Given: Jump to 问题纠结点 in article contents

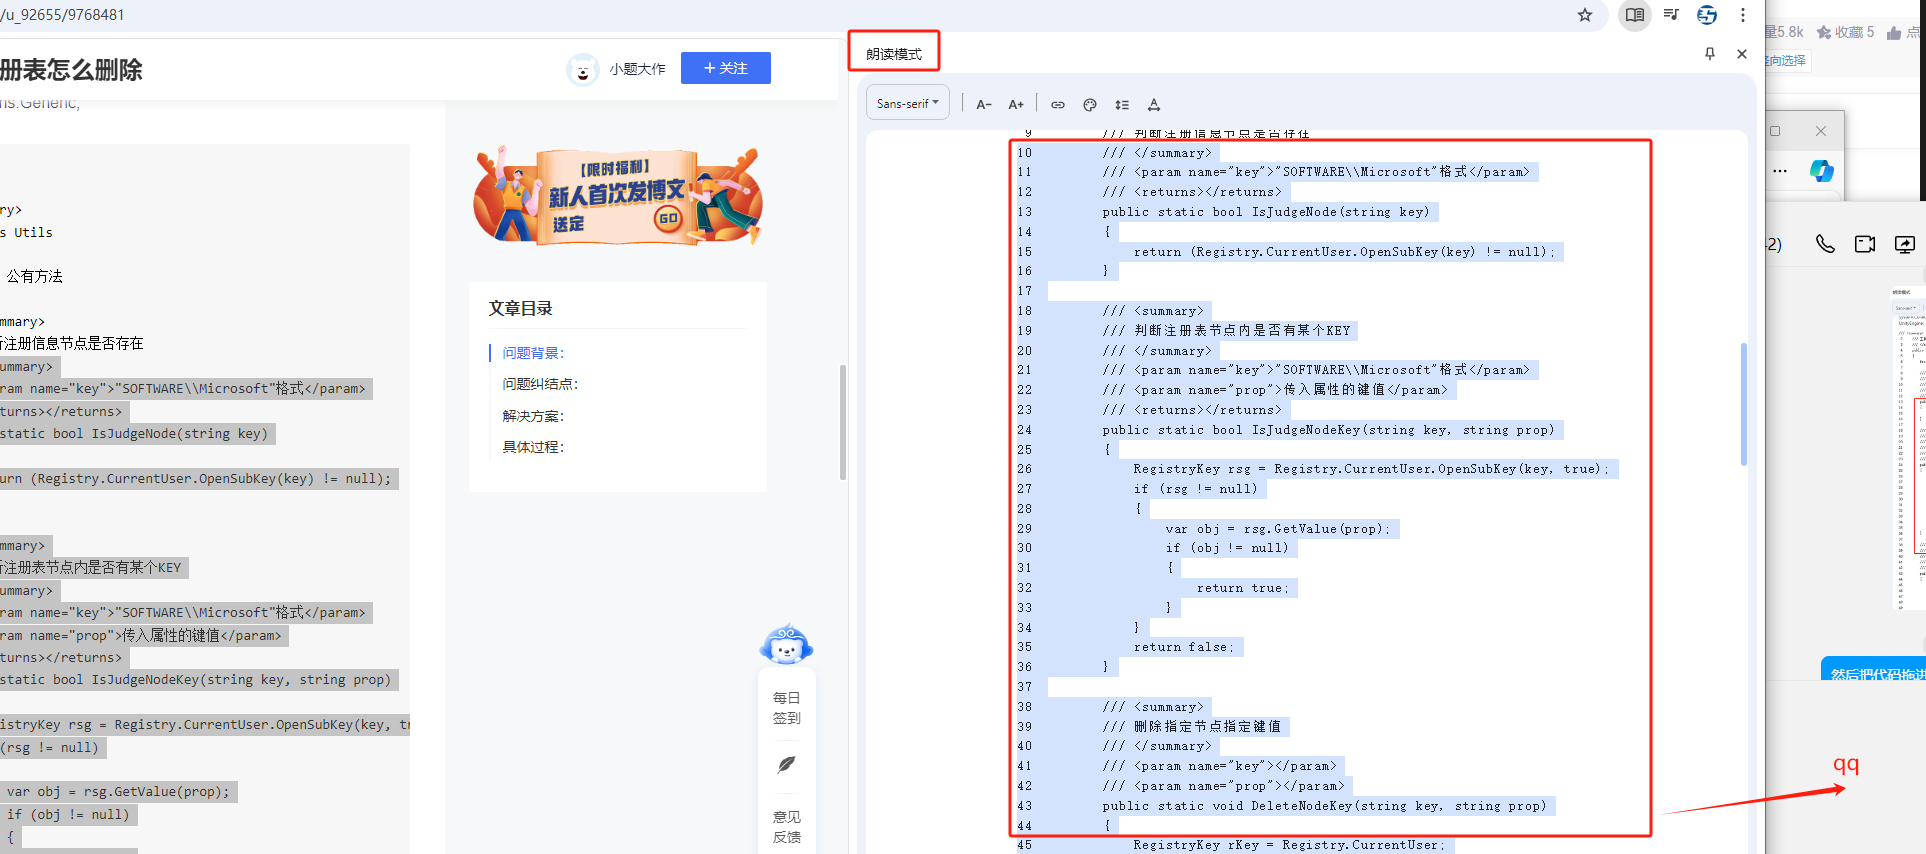Looking at the screenshot, I should (540, 384).
